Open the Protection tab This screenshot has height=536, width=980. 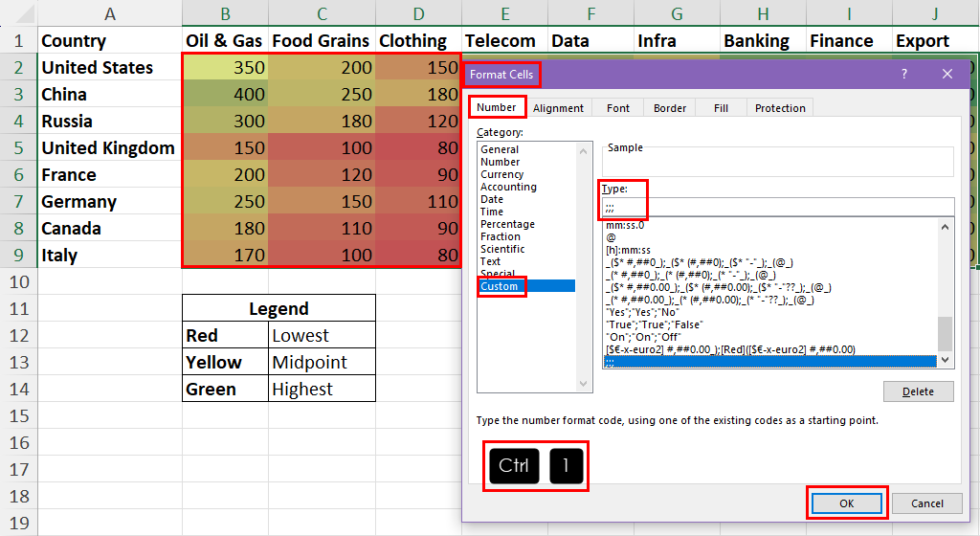780,108
